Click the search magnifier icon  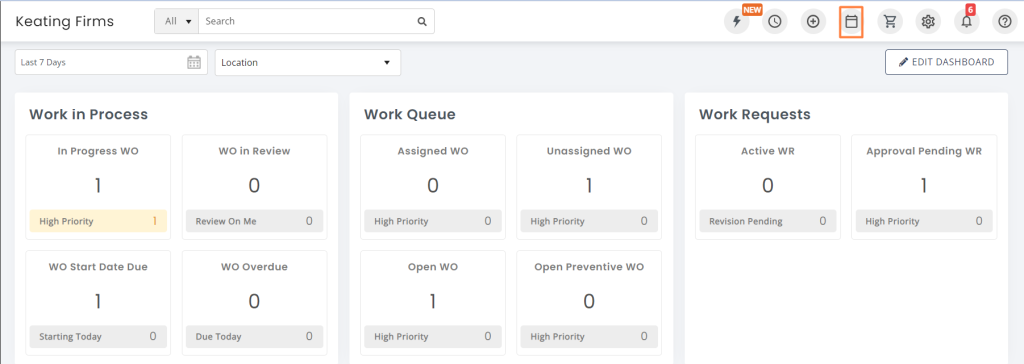[422, 22]
